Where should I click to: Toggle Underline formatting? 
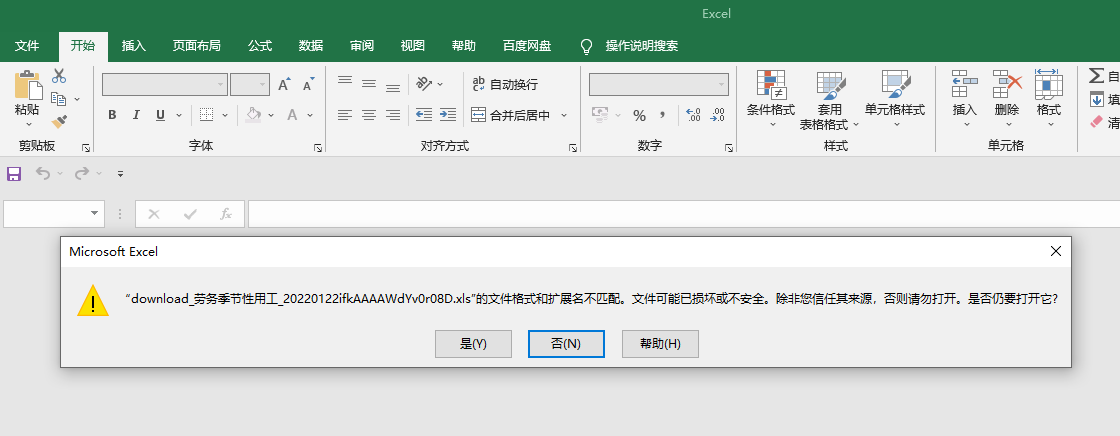click(x=160, y=114)
